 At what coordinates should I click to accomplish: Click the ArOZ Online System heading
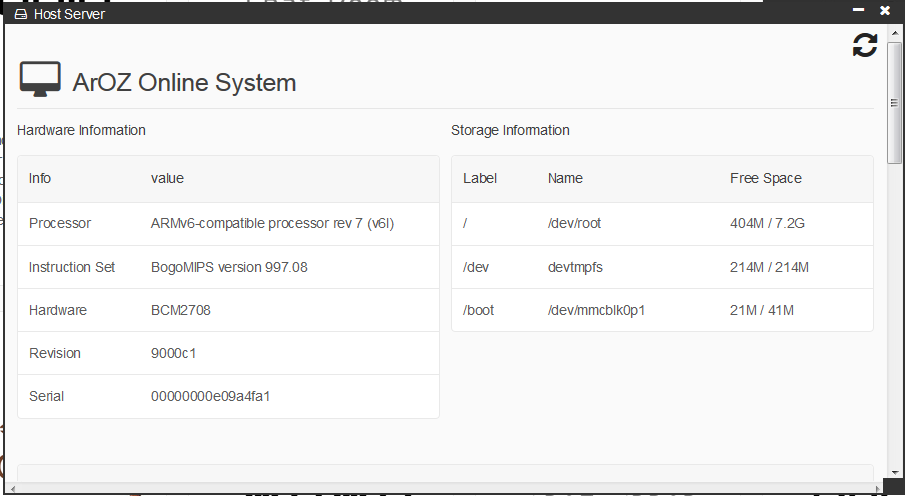point(184,82)
